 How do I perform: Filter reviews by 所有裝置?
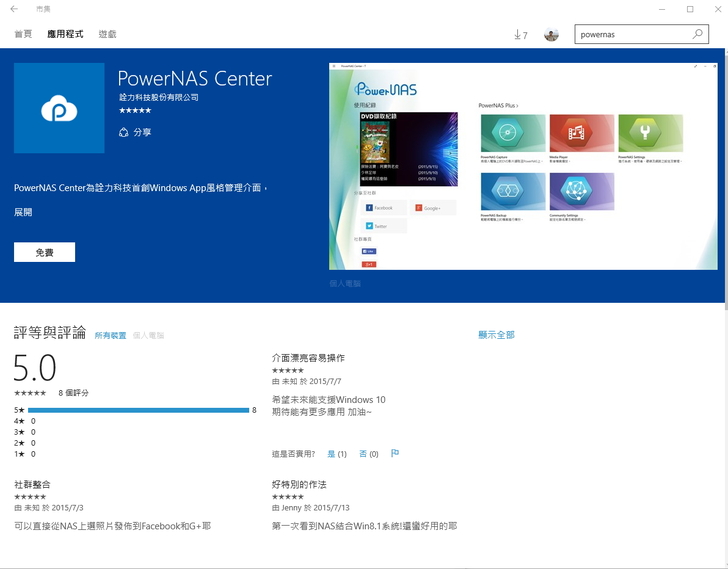coord(111,336)
